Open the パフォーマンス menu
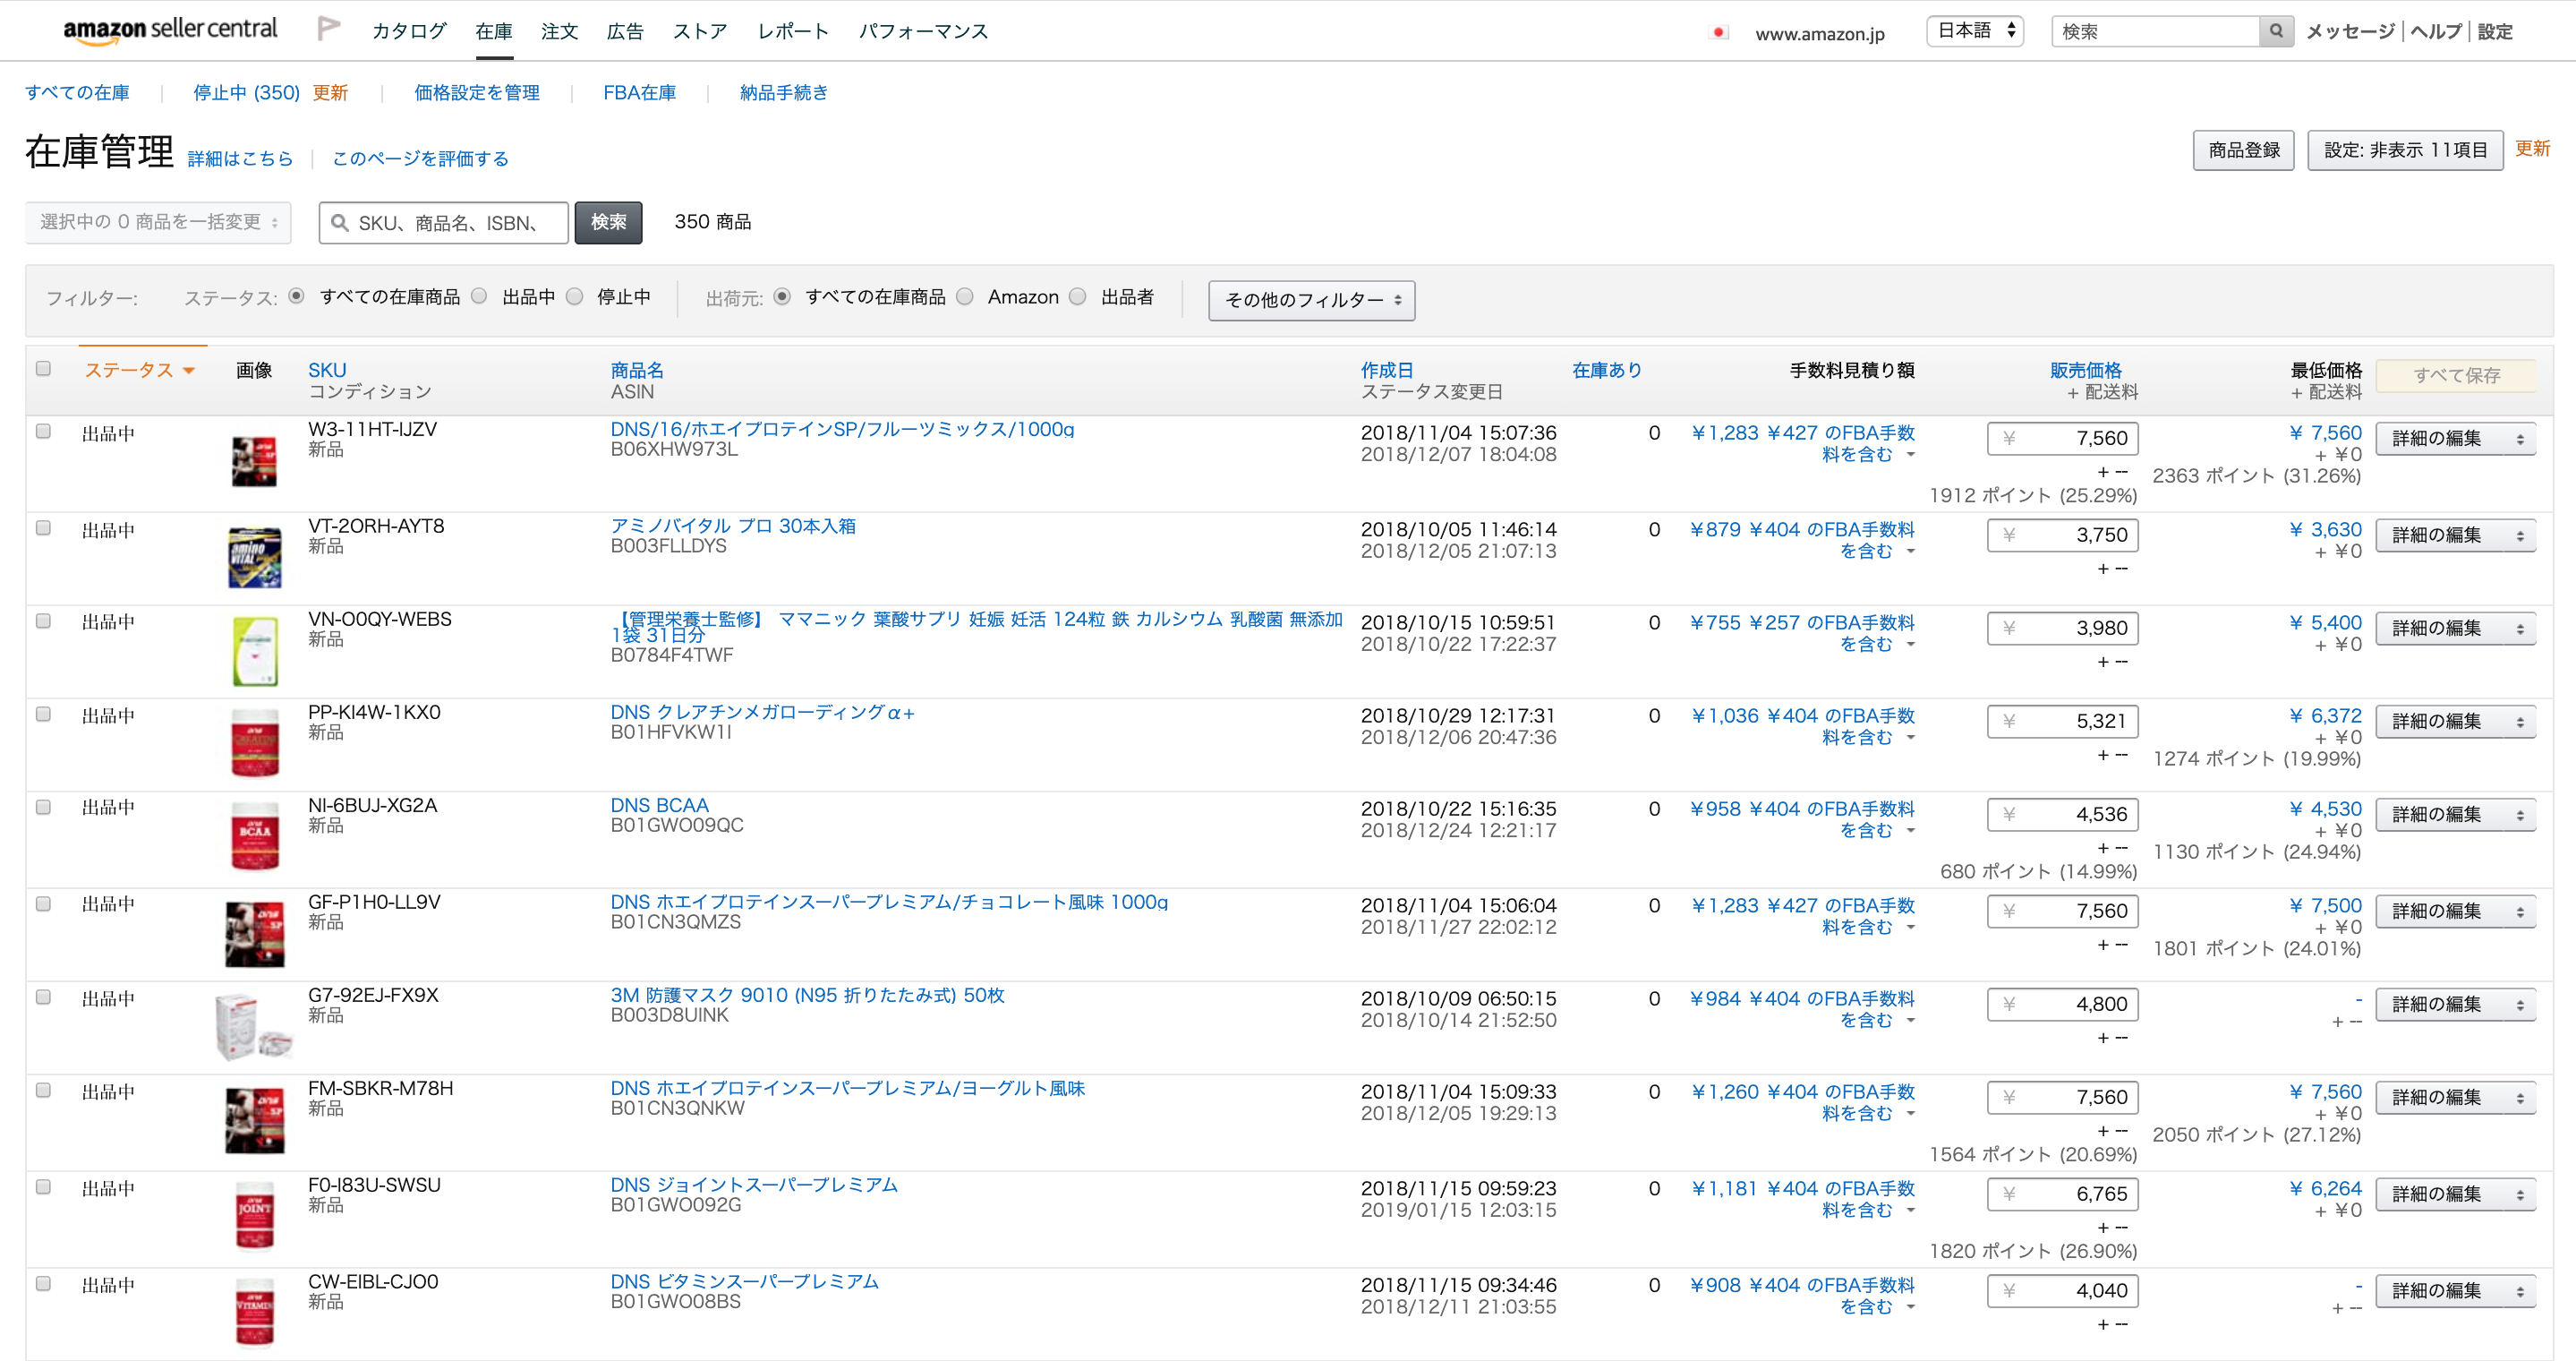 [x=923, y=31]
